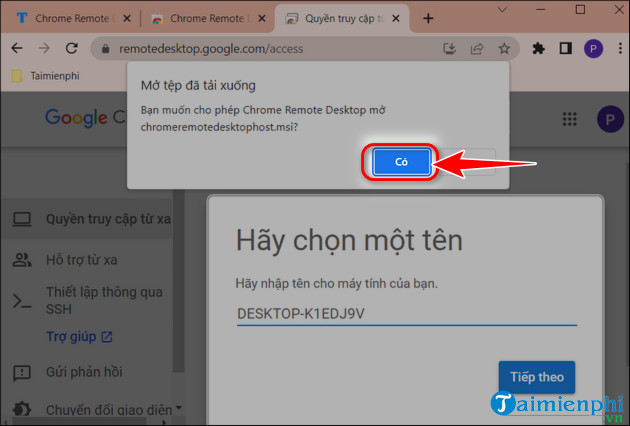Bookmark this page with the star icon
Screen dimensions: 630x426
pos(504,49)
